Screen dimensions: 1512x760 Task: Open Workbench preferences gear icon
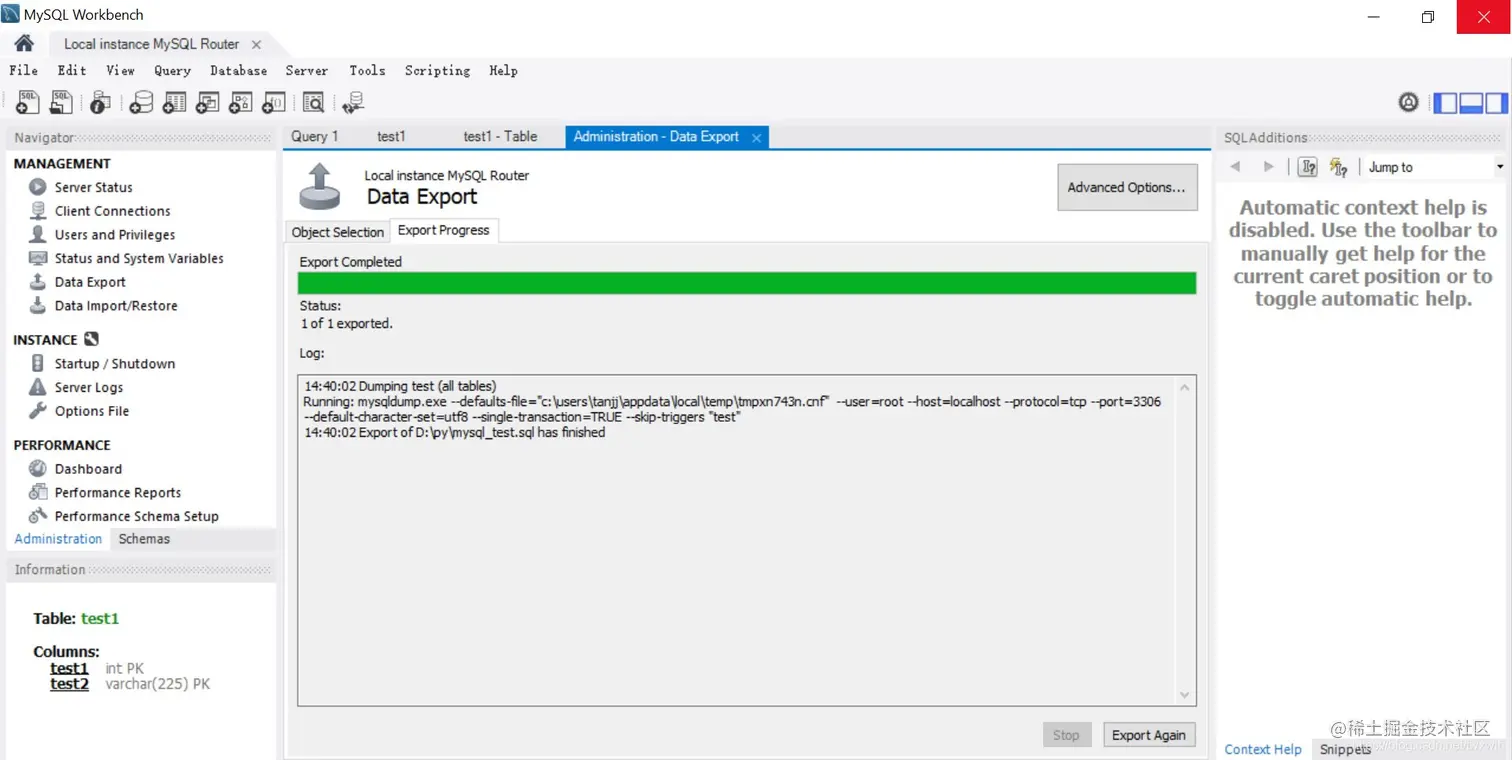1408,102
